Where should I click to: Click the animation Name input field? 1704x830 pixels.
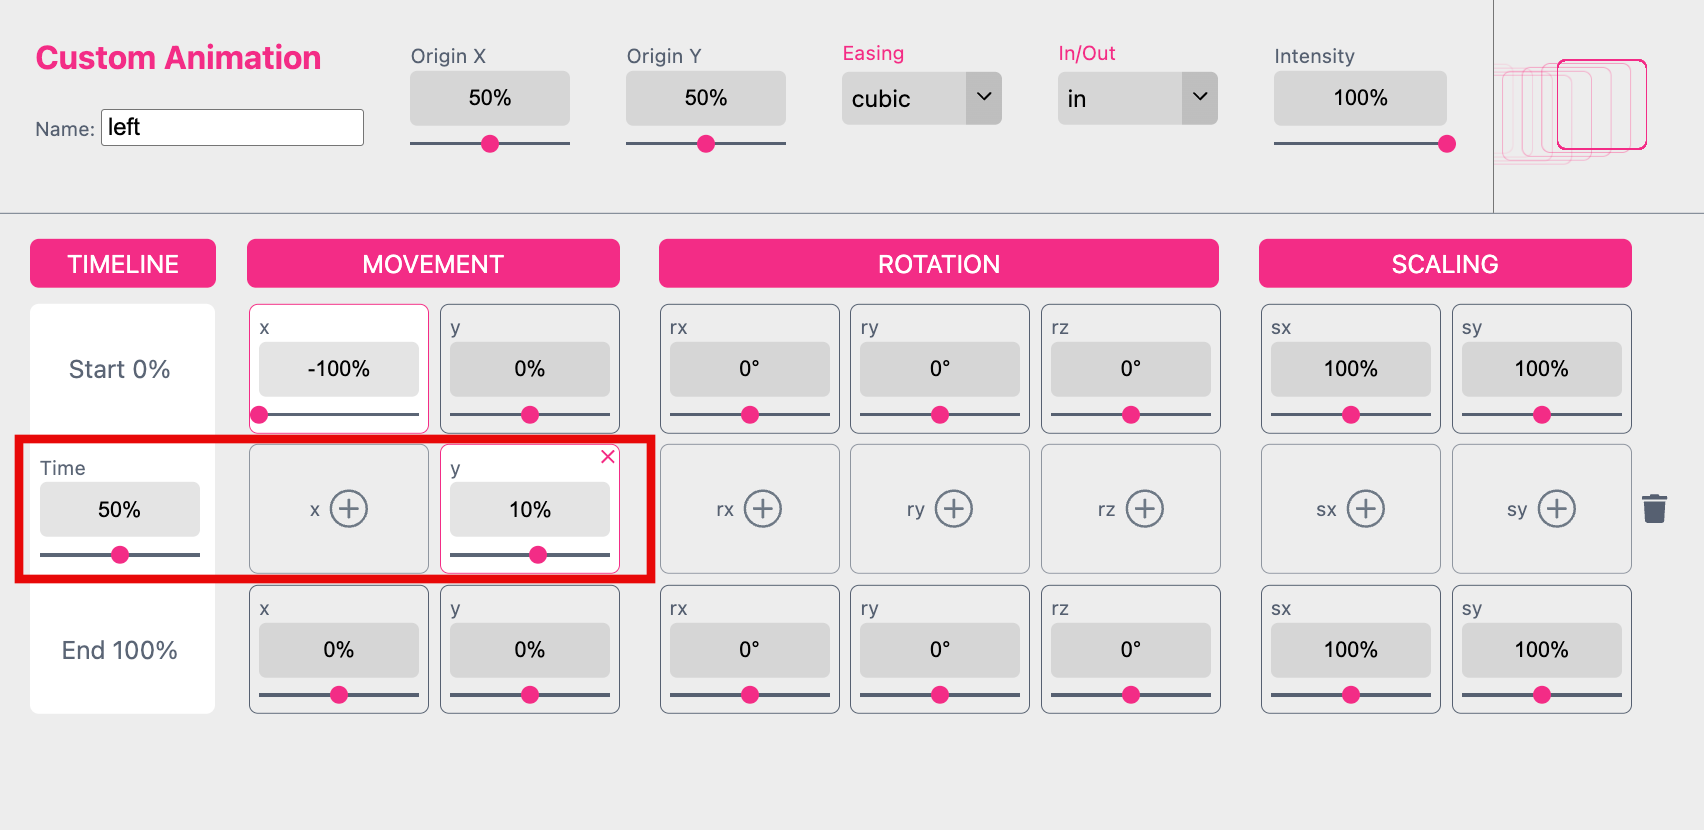[x=232, y=128]
